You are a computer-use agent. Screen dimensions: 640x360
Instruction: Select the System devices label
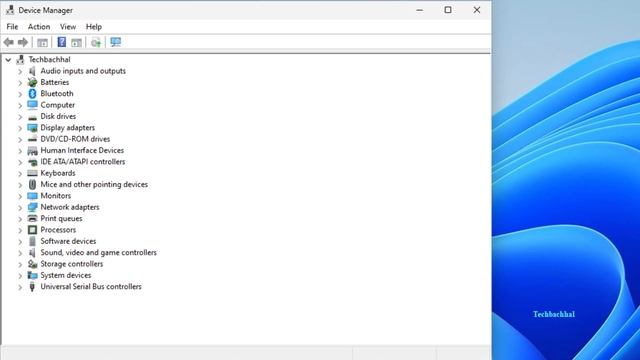tap(66, 276)
